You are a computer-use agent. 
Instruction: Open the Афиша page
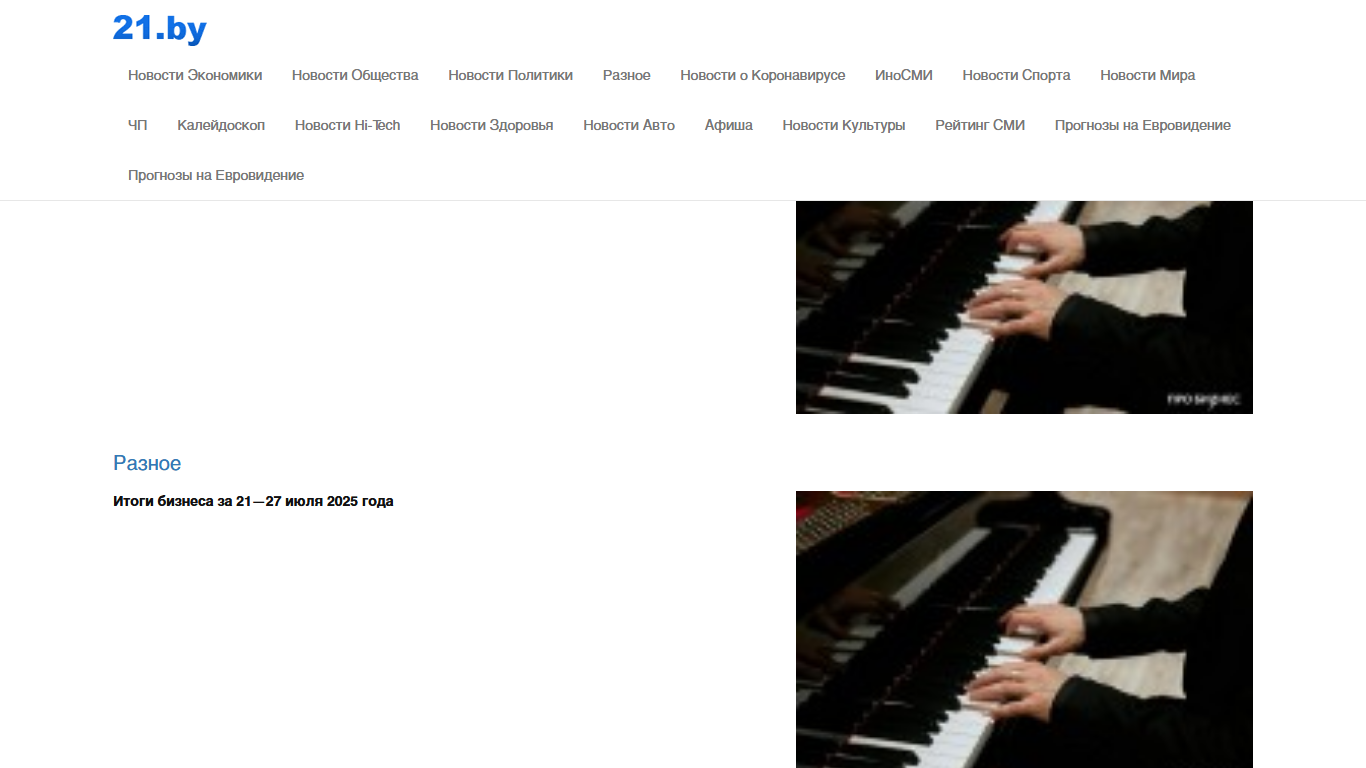point(729,125)
